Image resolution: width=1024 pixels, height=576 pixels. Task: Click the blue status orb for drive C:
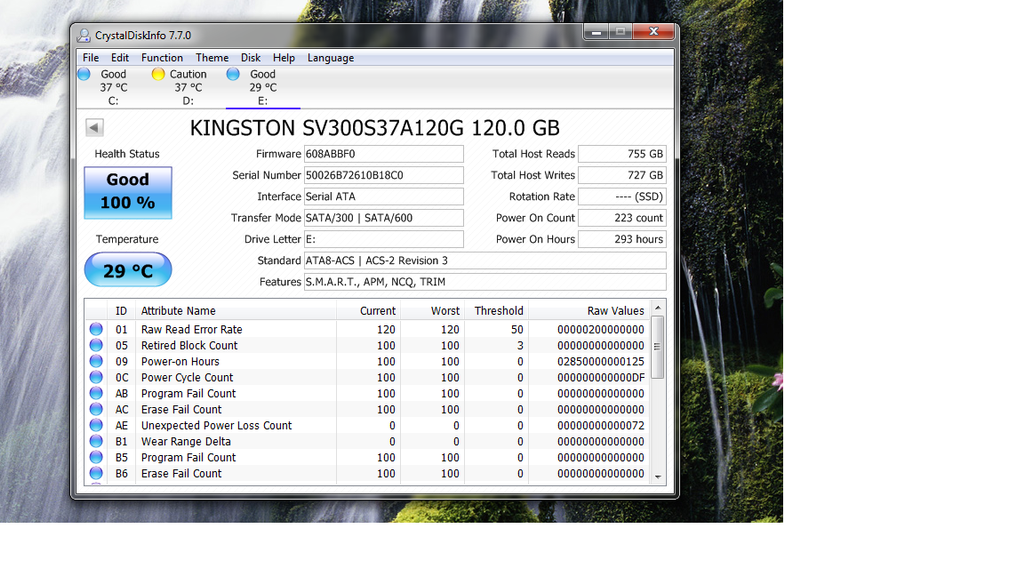(x=84, y=74)
